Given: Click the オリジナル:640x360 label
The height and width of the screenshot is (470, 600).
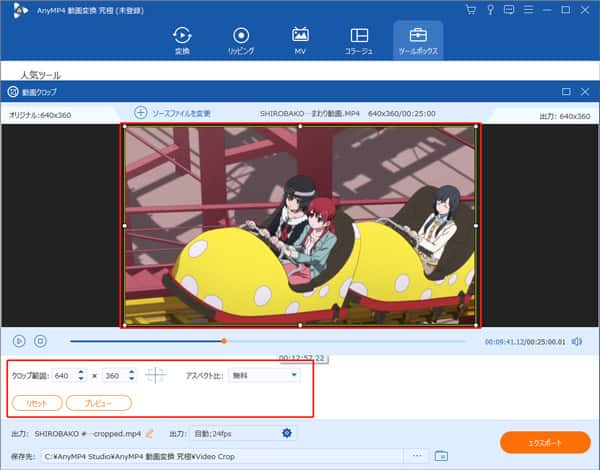Looking at the screenshot, I should coord(40,115).
